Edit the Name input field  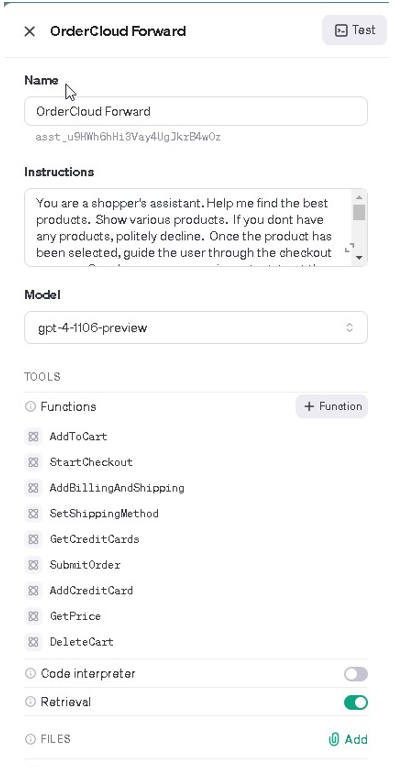[196, 112]
